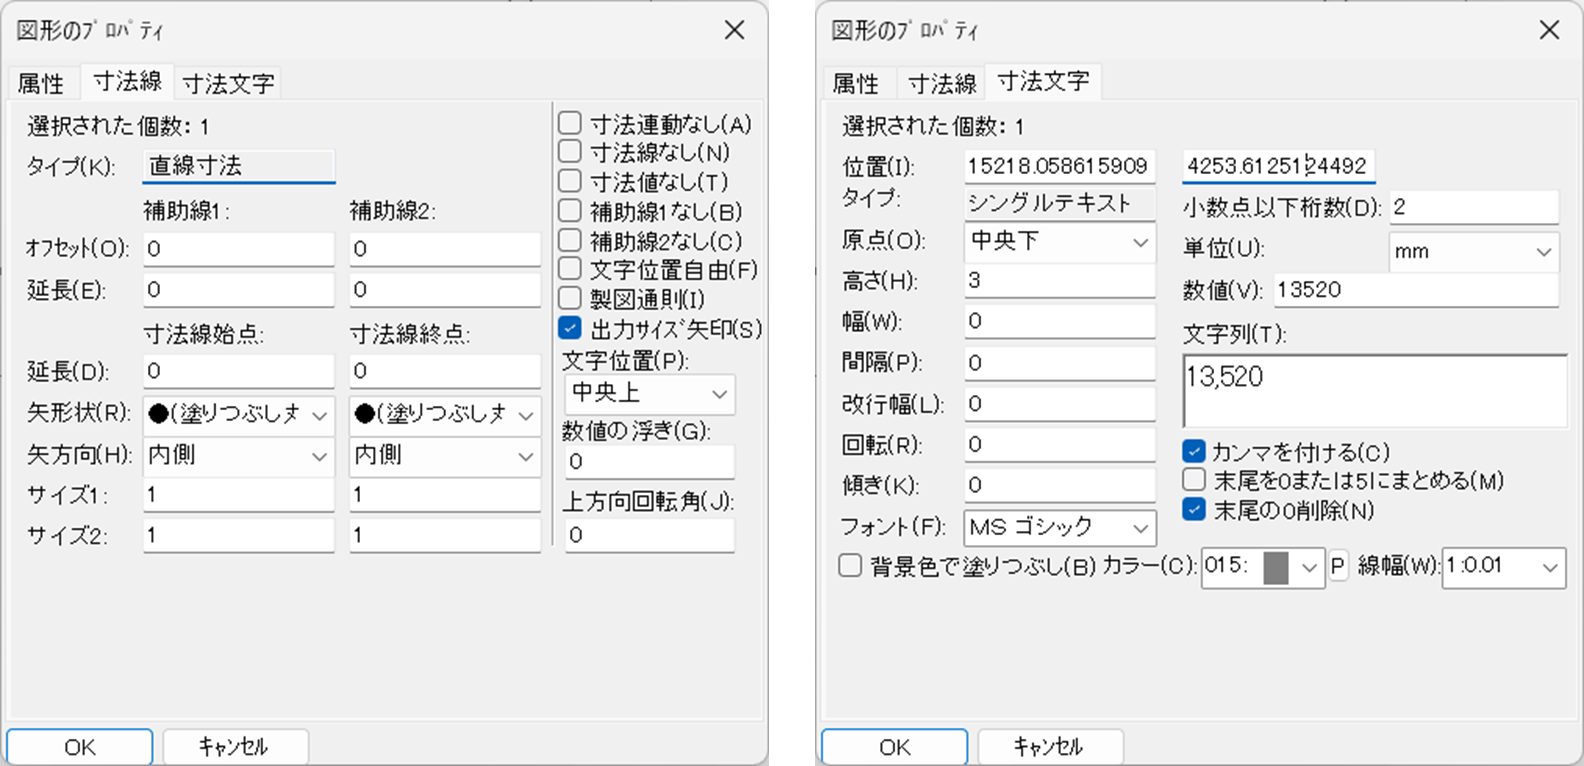Select 寸法線 tab in right dialog
This screenshot has height=766, width=1584.
[941, 83]
